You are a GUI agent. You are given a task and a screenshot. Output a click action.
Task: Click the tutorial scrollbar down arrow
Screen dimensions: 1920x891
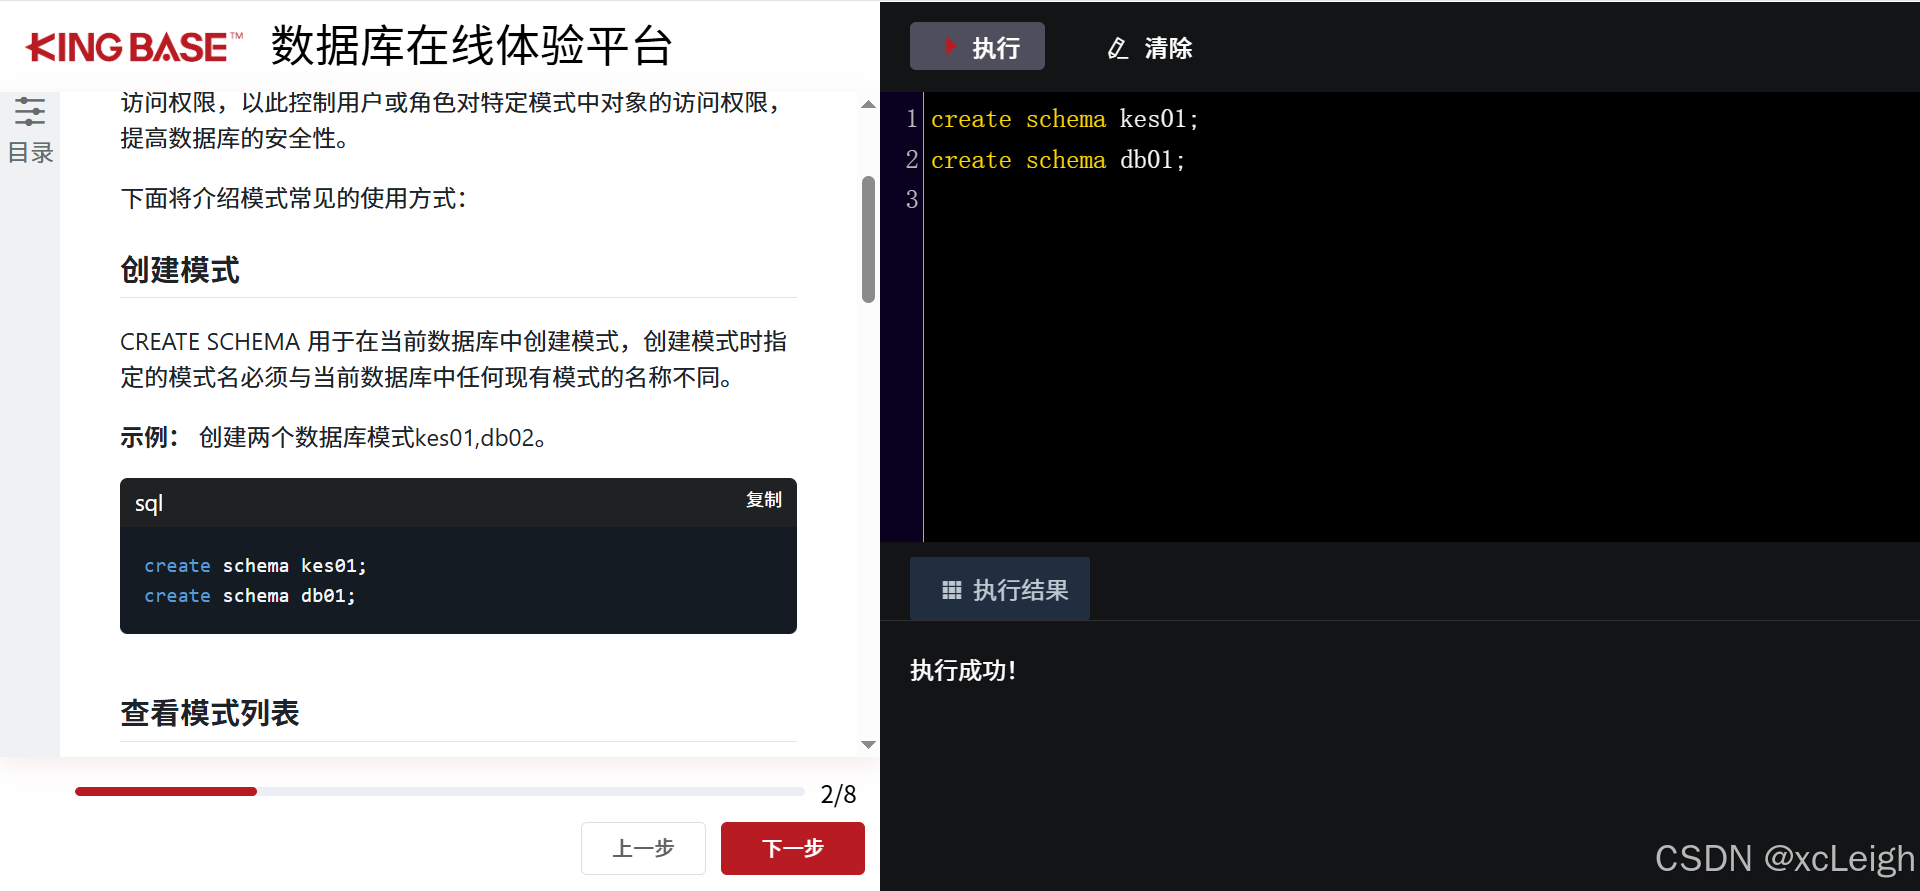click(x=868, y=745)
